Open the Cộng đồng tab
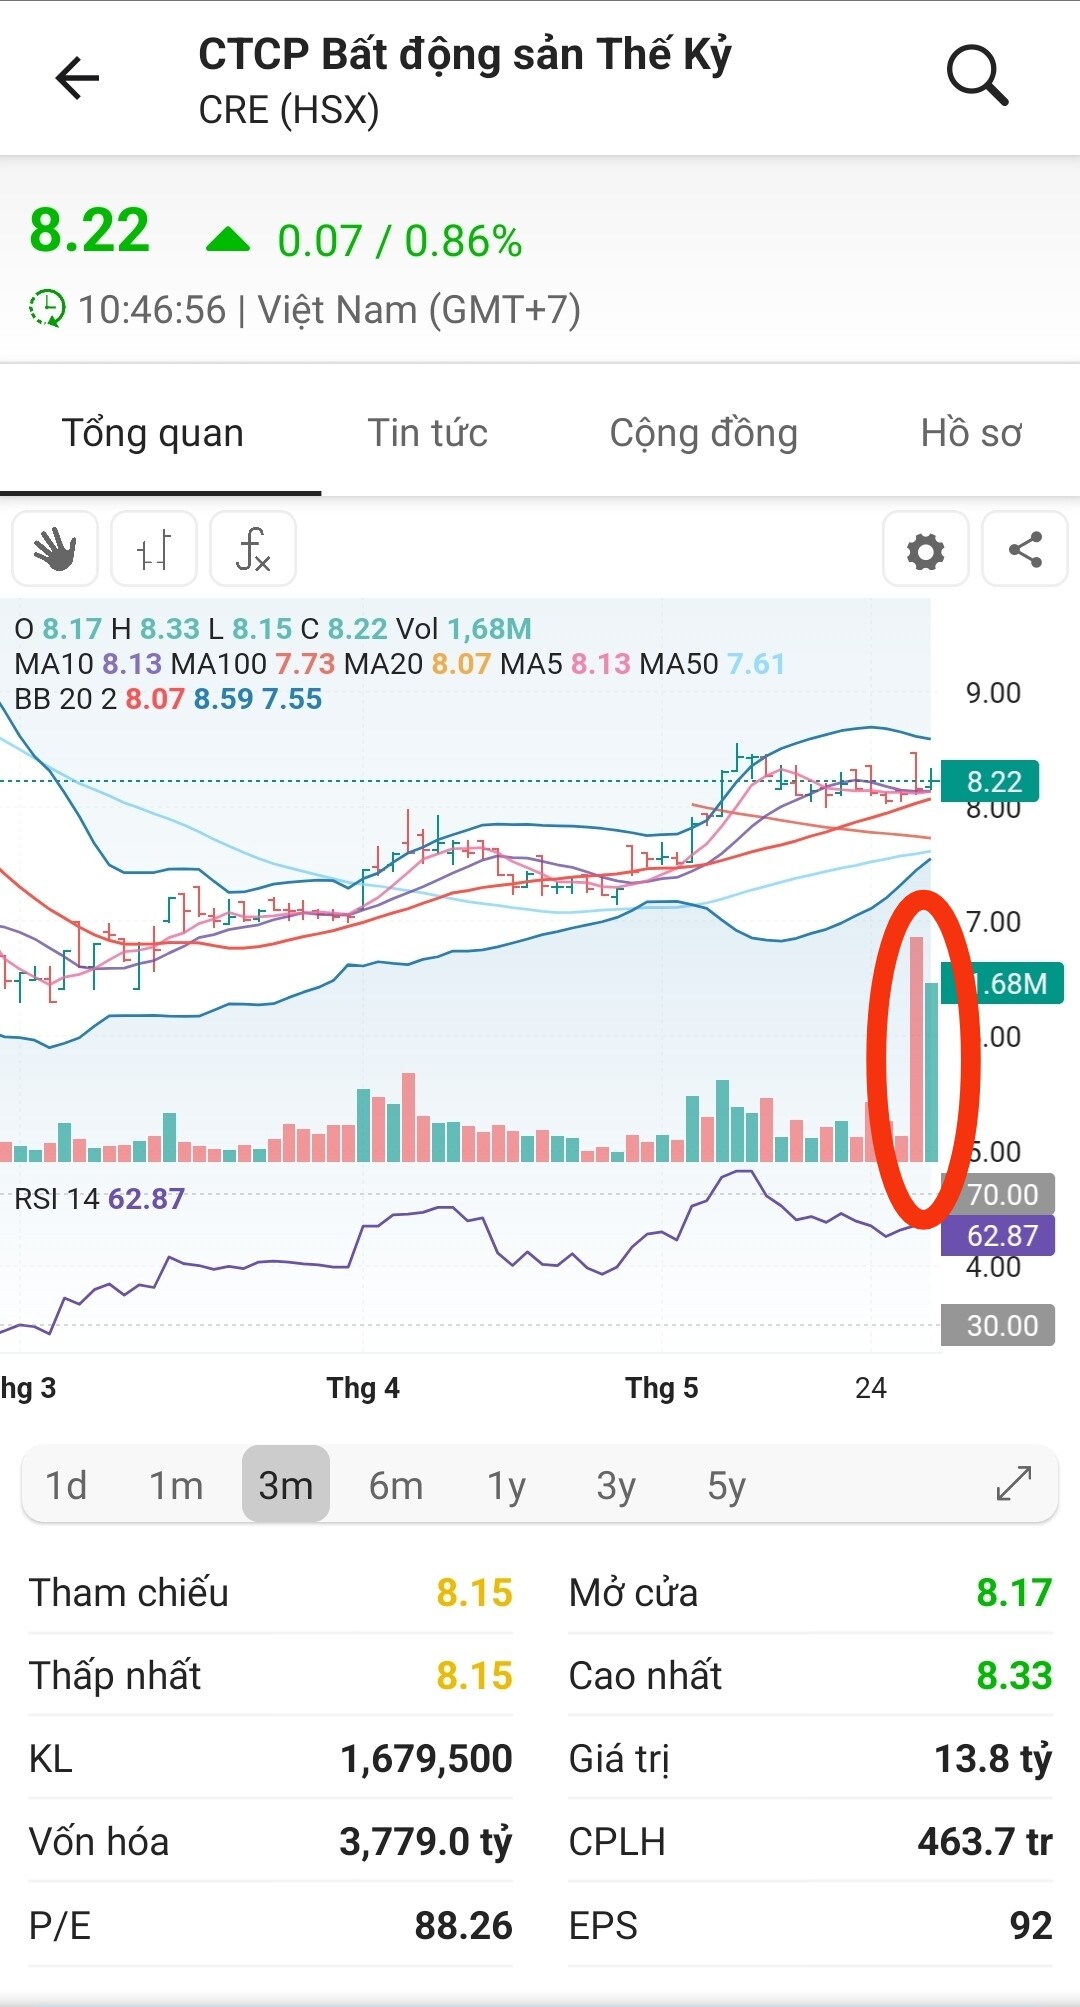The height and width of the screenshot is (2007, 1080). pyautogui.click(x=703, y=433)
